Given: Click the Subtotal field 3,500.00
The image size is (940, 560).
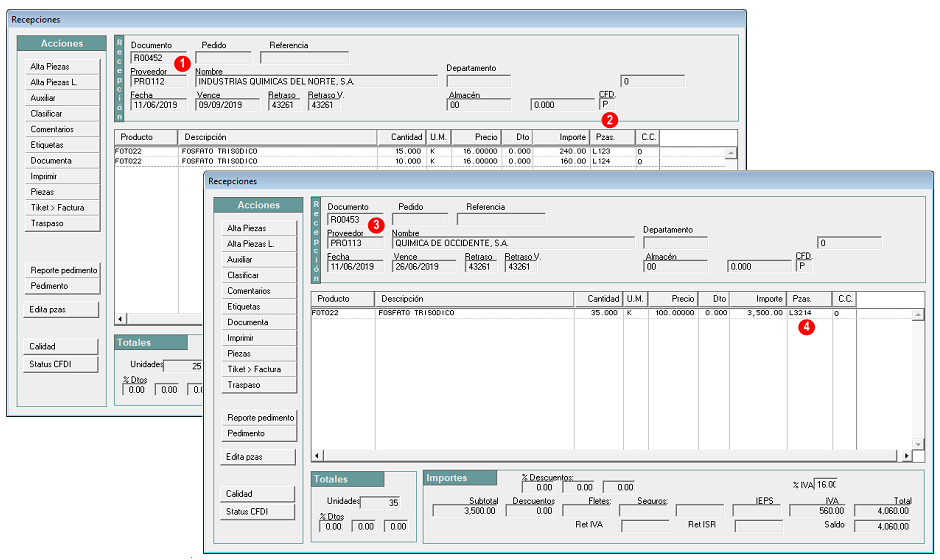Looking at the screenshot, I should coord(465,511).
